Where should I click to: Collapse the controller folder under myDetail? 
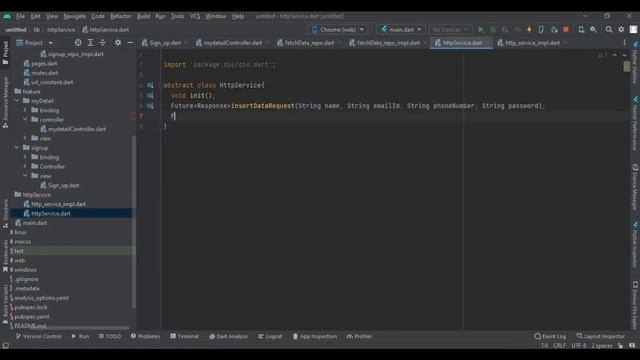(x=25, y=120)
